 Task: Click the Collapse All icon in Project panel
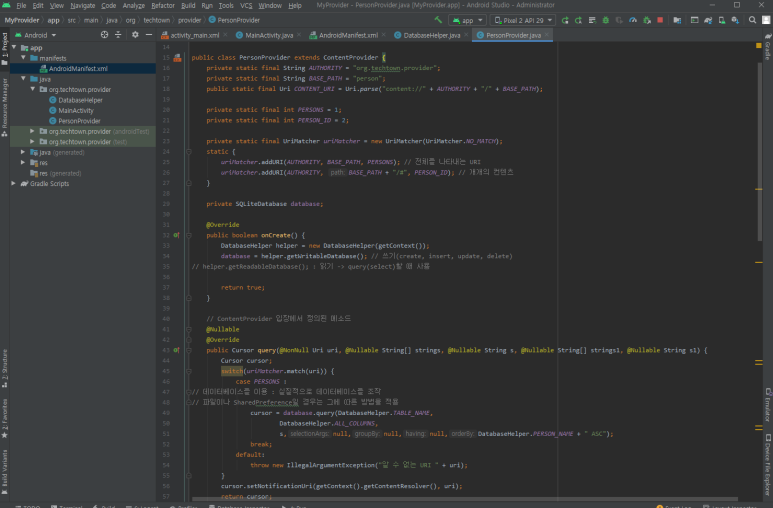coord(118,35)
